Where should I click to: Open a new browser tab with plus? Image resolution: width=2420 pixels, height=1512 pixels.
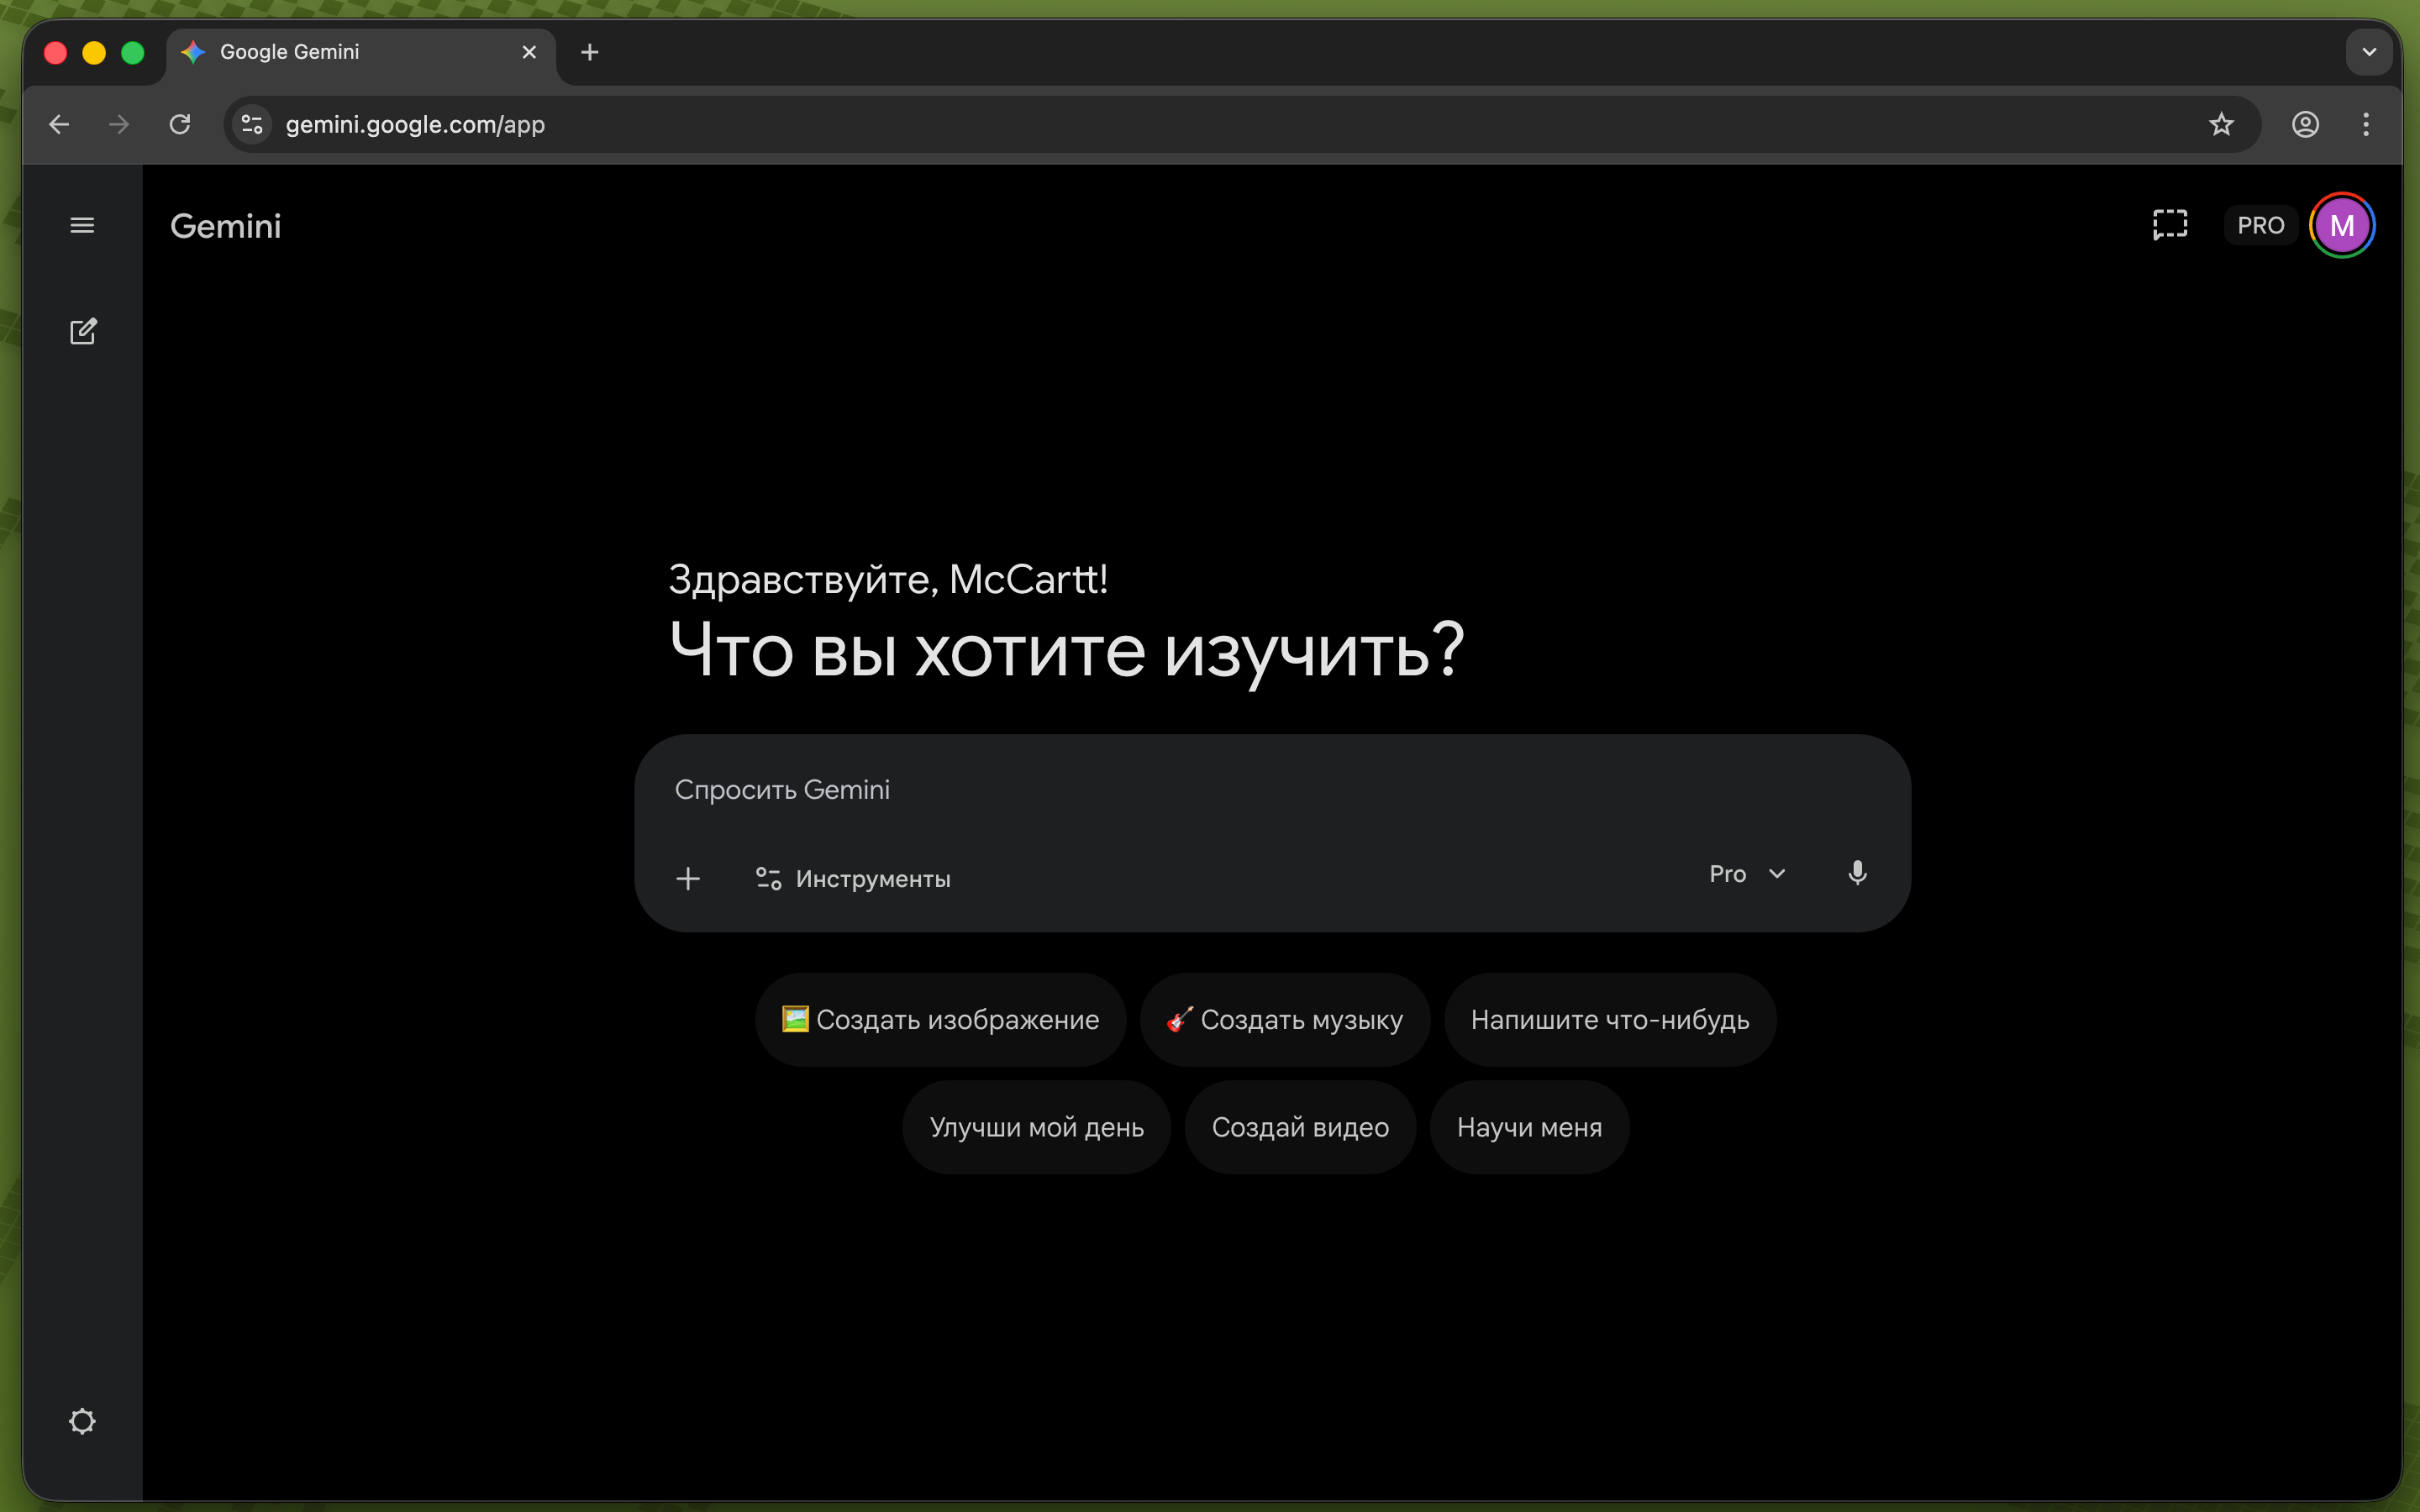click(589, 52)
